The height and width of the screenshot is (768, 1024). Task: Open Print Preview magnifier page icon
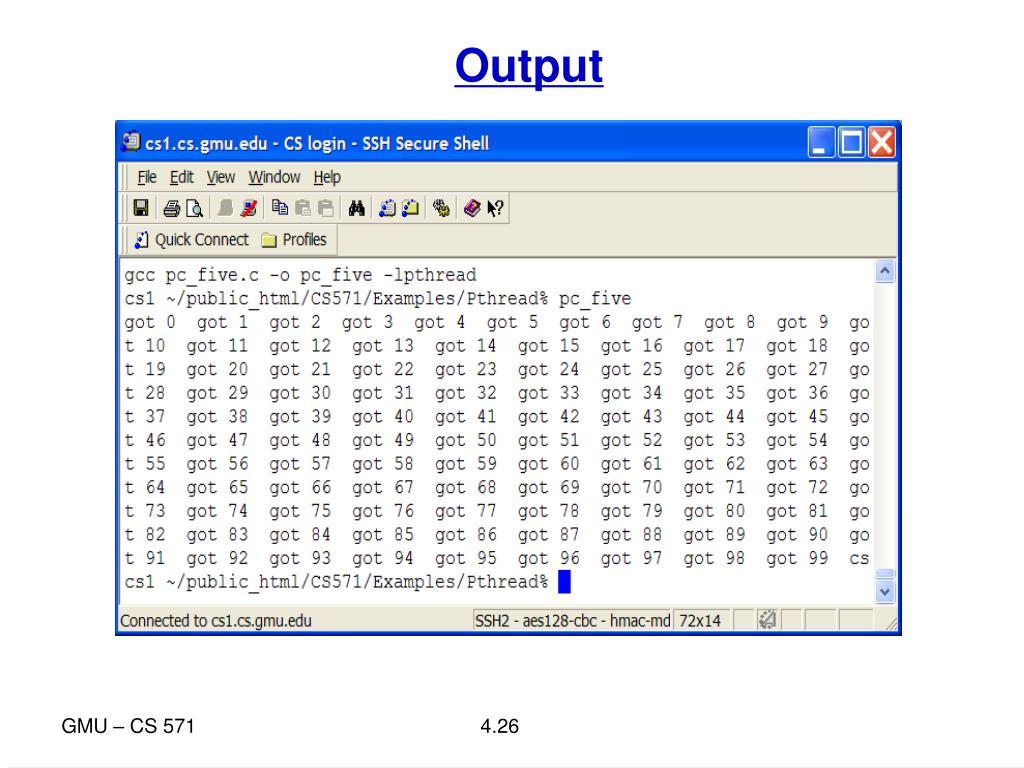[194, 208]
